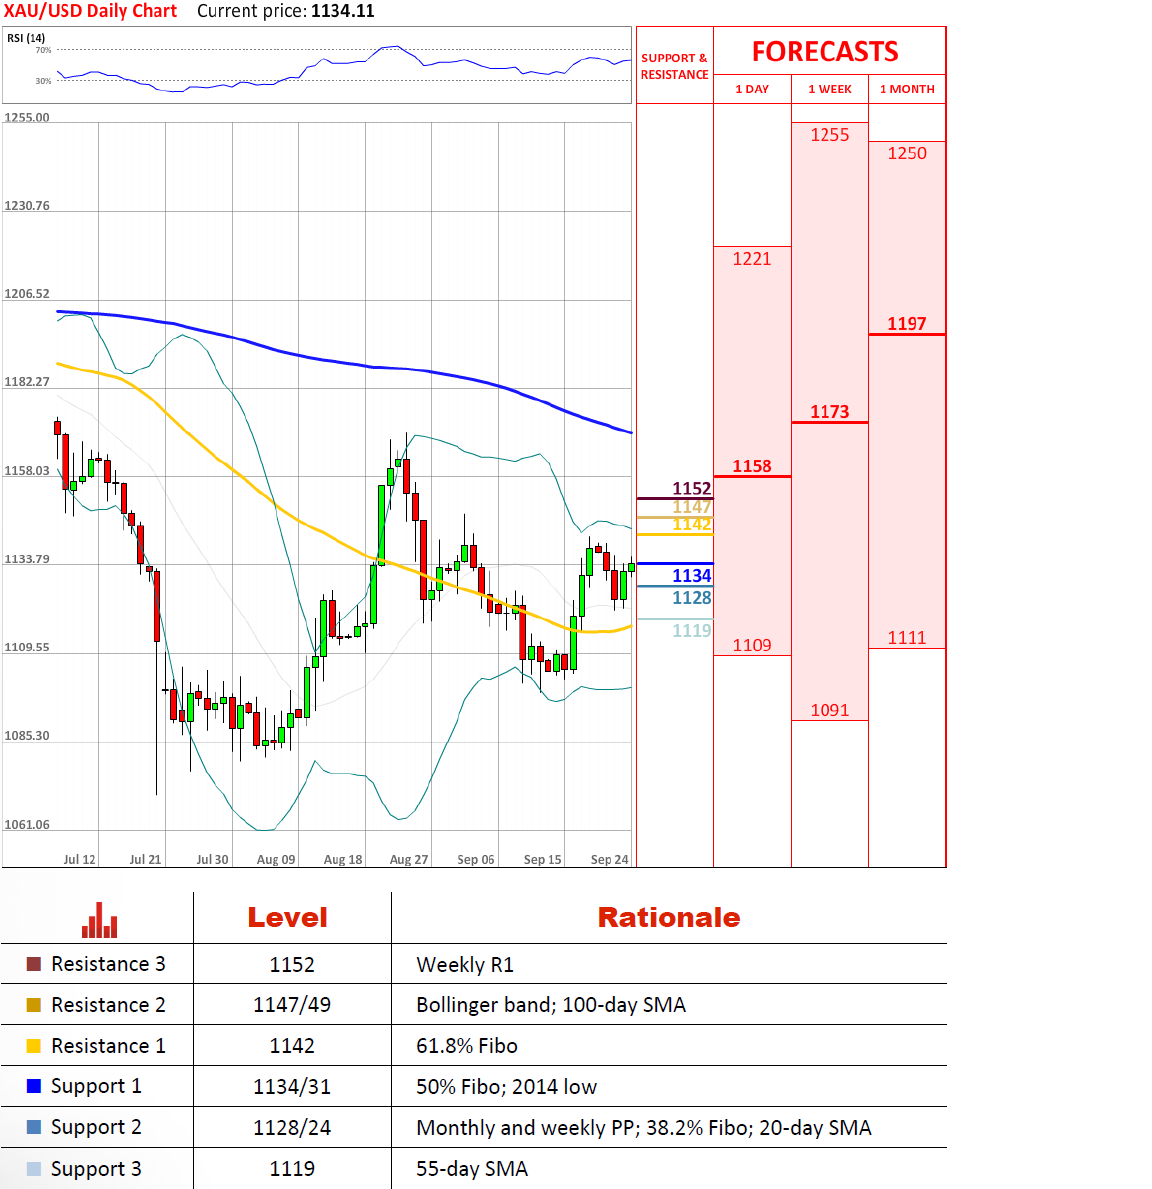Click the 1 day forecast median 1158
Screen dimensions: 1152x1189
coord(752,466)
